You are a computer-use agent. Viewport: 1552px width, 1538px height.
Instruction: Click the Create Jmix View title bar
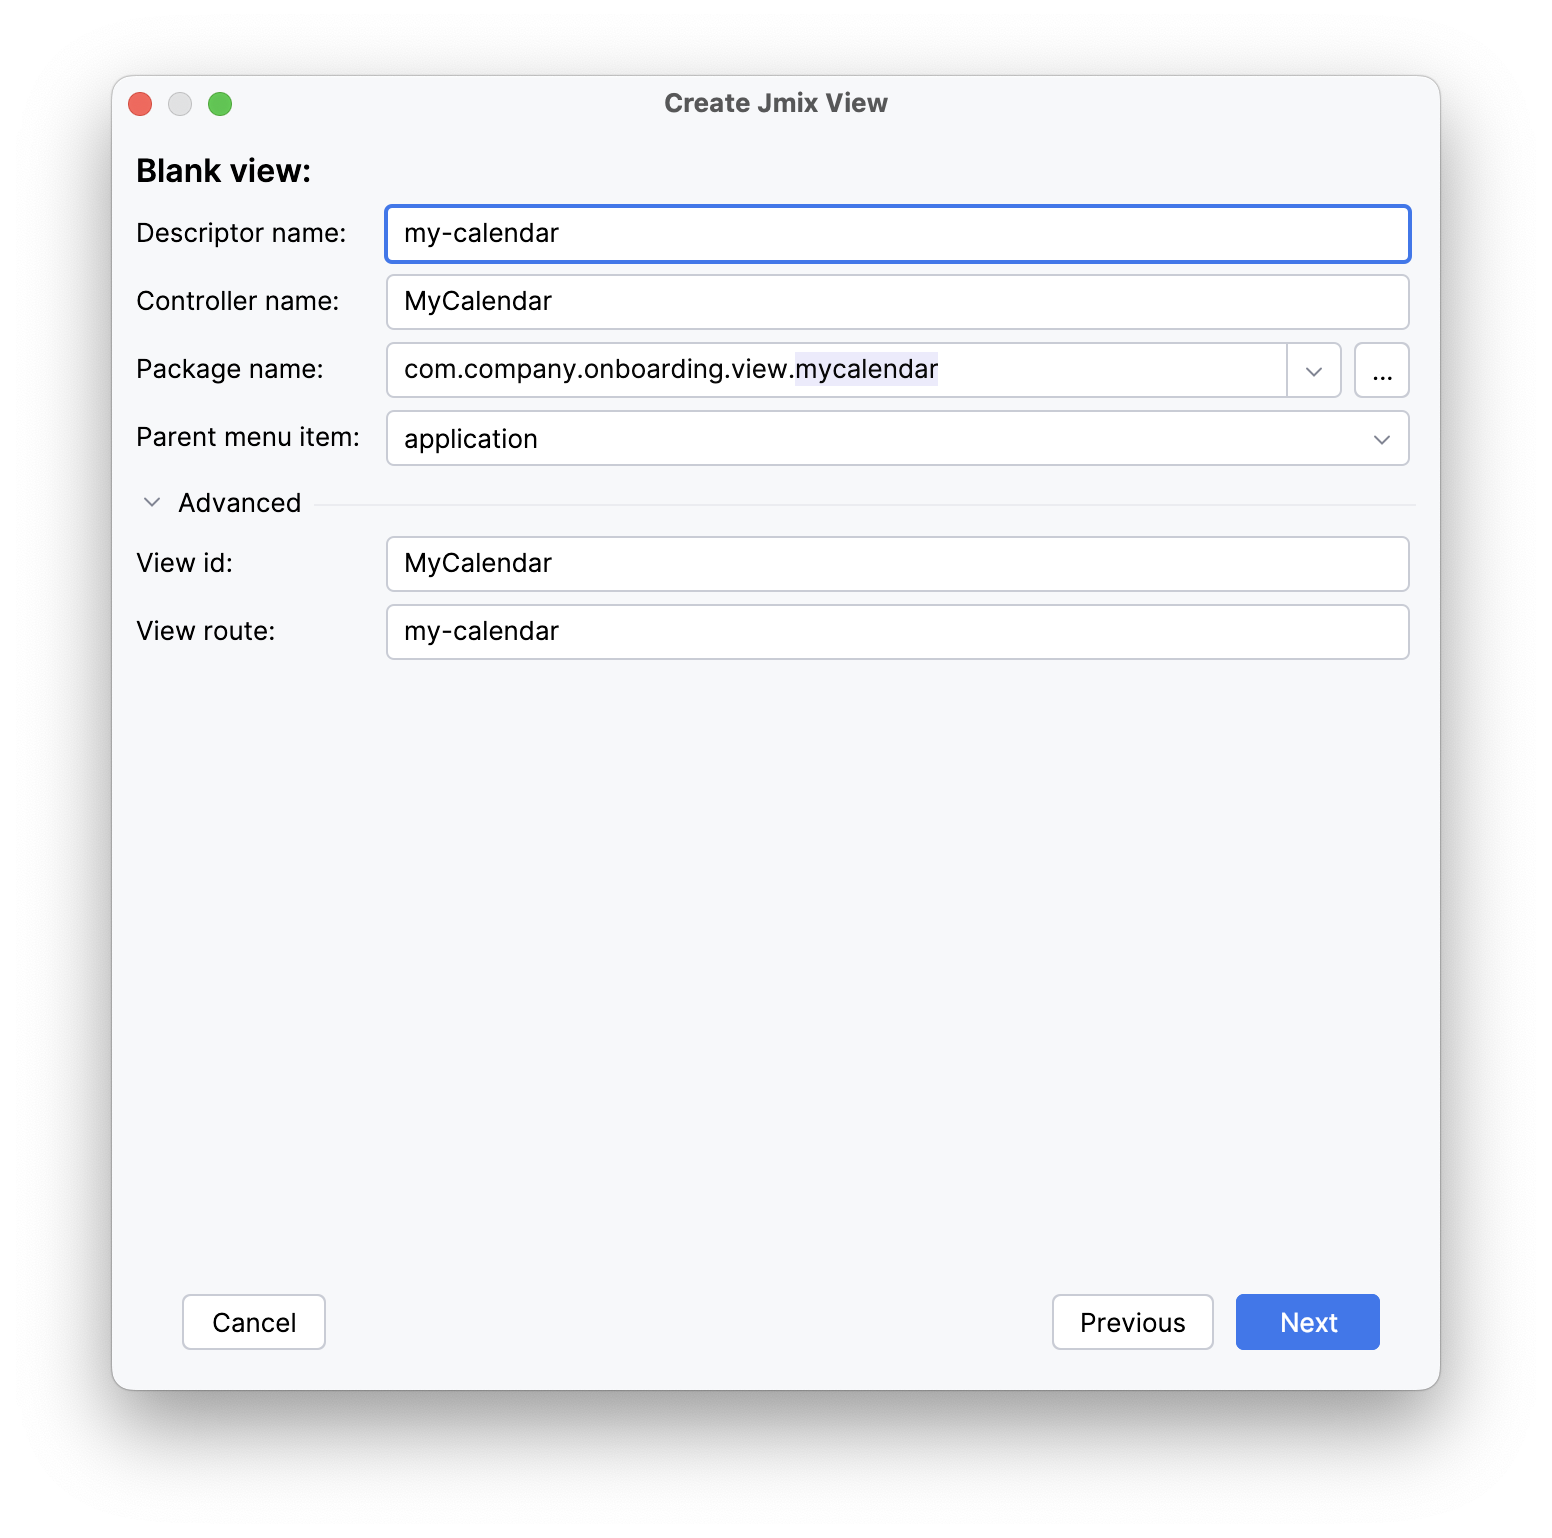pos(776,102)
